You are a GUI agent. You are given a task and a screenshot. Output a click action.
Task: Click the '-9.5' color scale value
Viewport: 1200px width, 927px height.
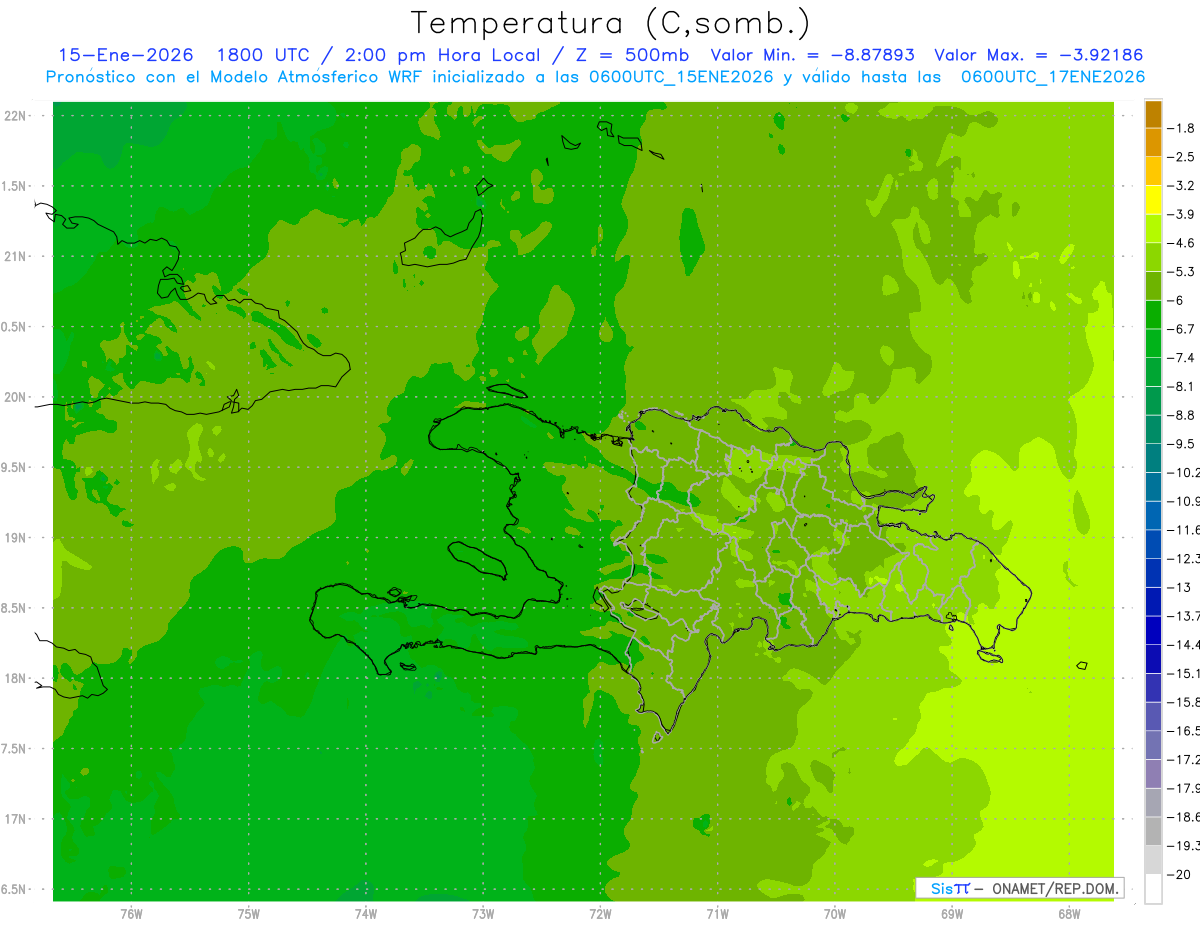(x=1183, y=444)
